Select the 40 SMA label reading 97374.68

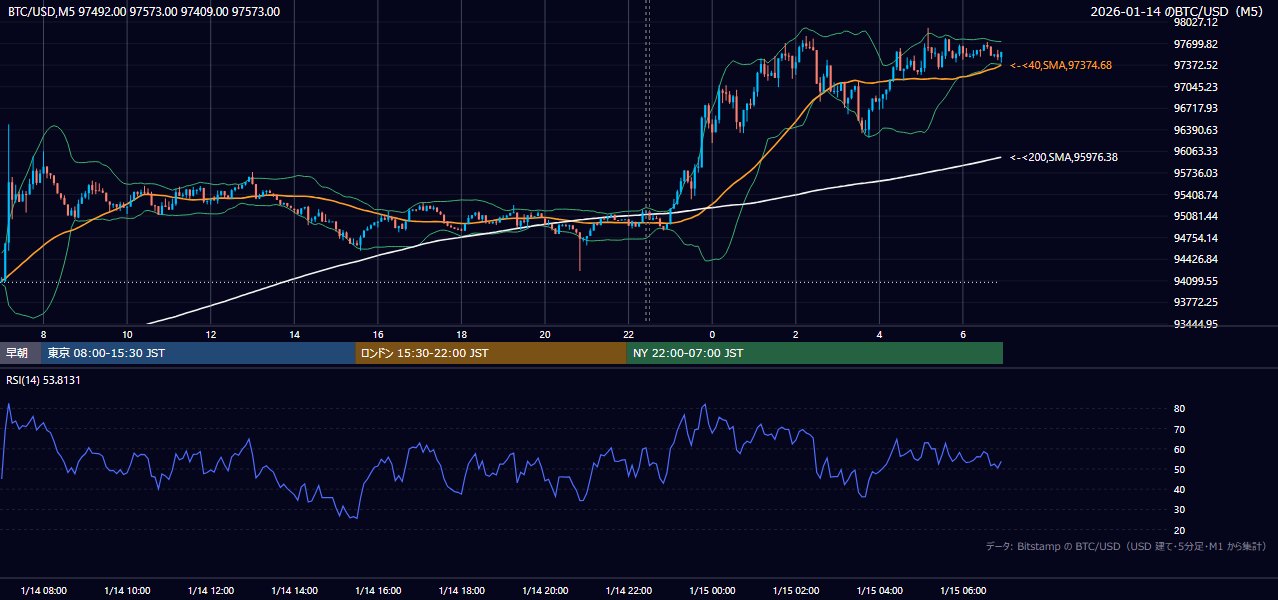click(x=1061, y=65)
